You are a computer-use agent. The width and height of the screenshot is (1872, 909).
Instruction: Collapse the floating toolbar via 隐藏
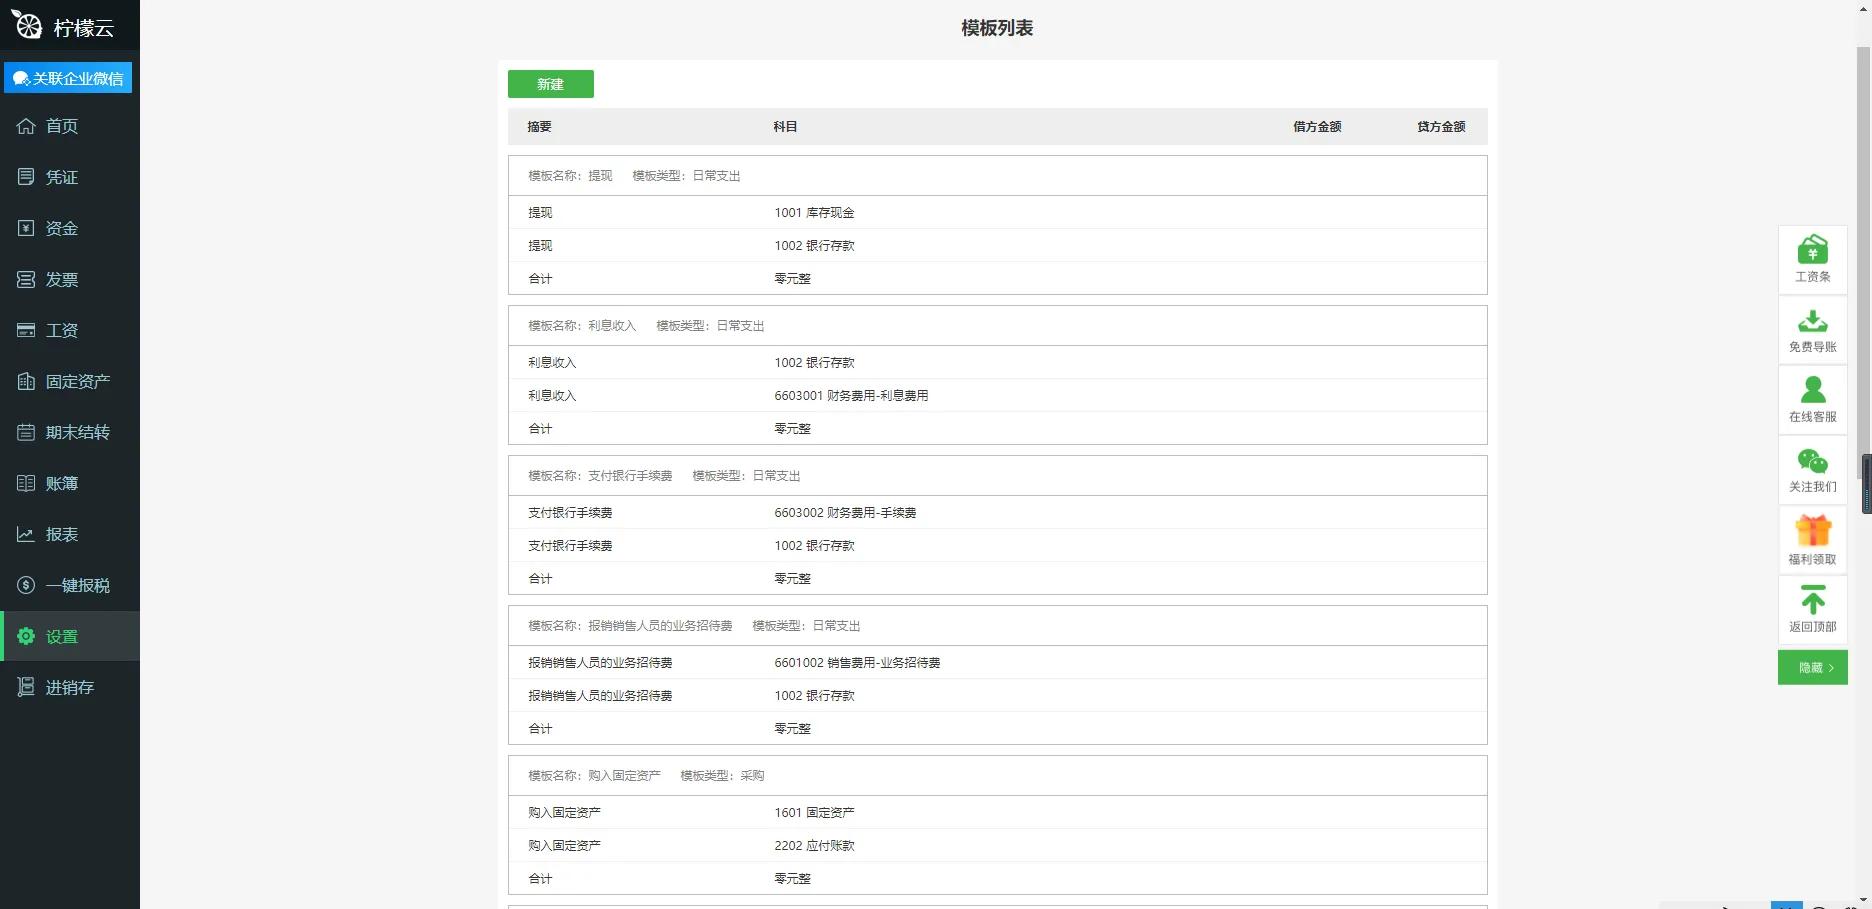(x=1812, y=667)
